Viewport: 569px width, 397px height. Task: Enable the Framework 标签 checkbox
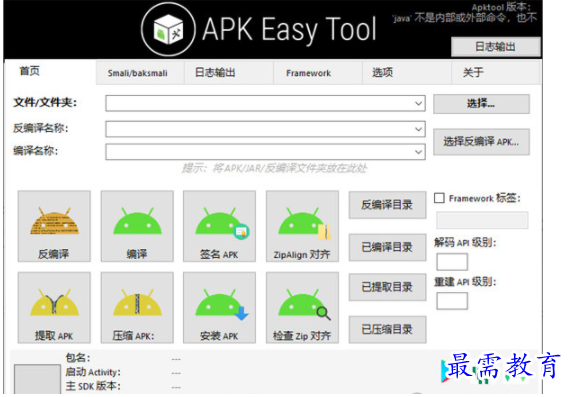pos(439,198)
